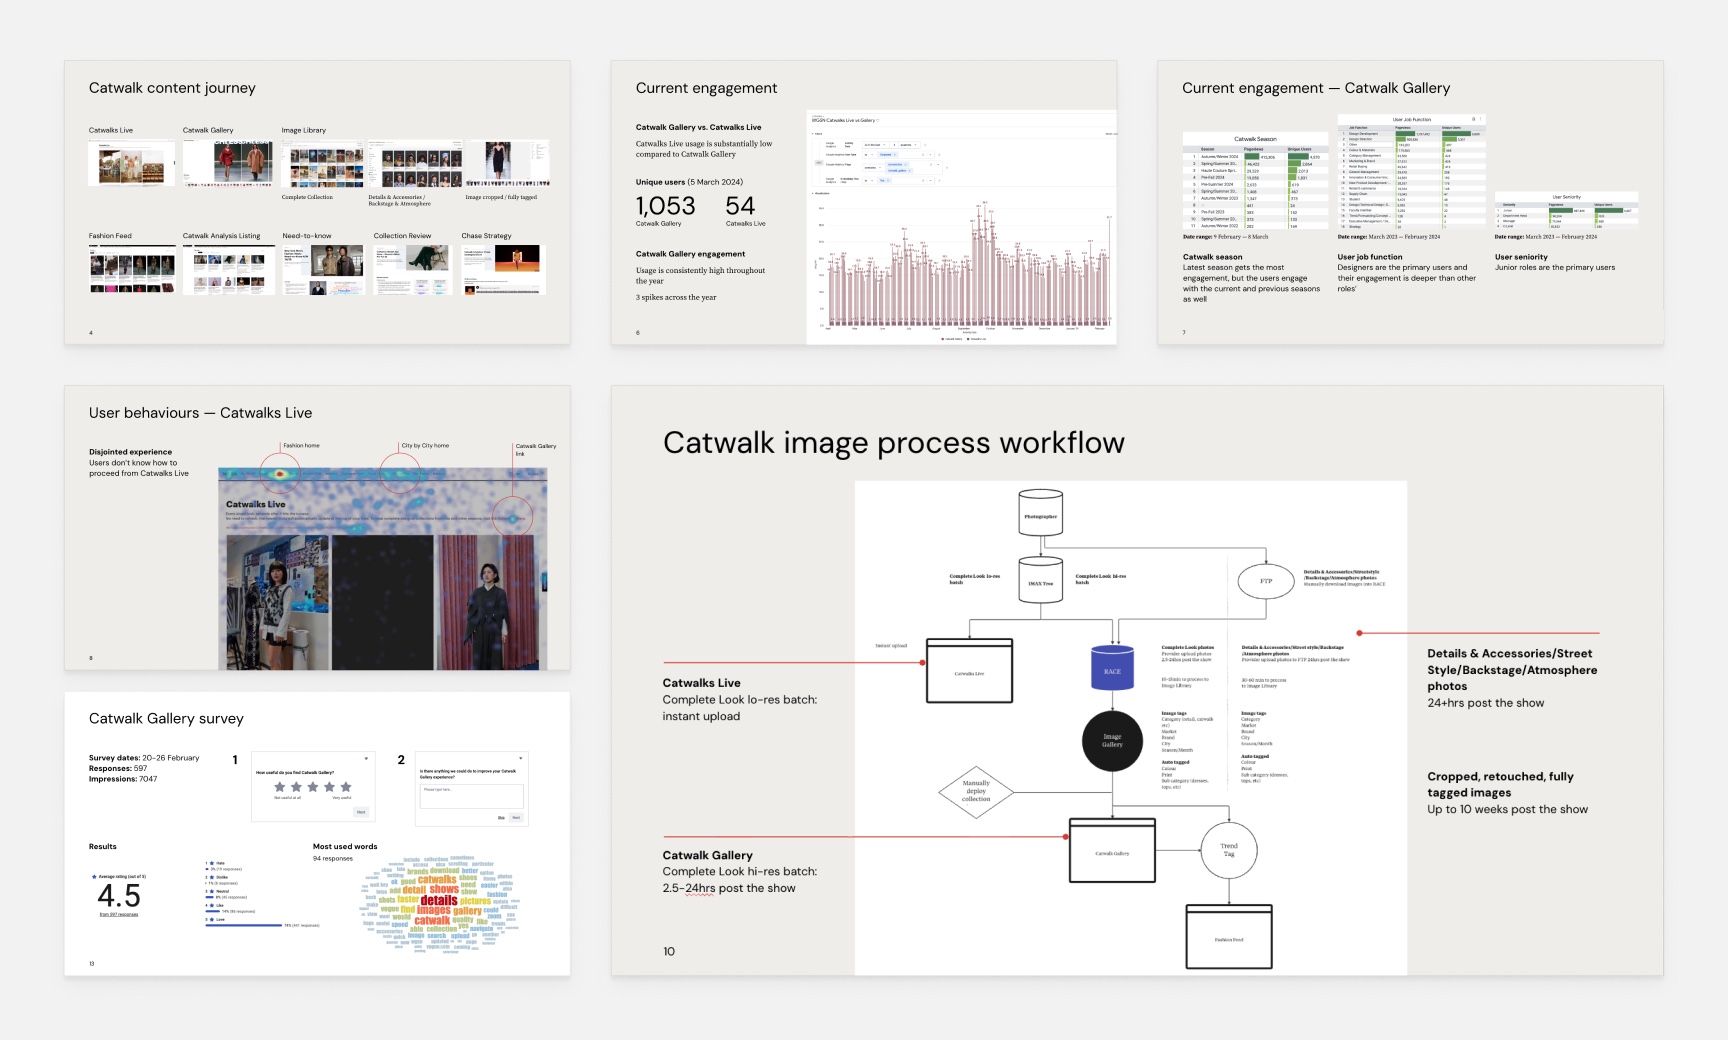Click the 'Image cropped / fully tagged' thumbnail
The width and height of the screenshot is (1728, 1040).
(507, 162)
